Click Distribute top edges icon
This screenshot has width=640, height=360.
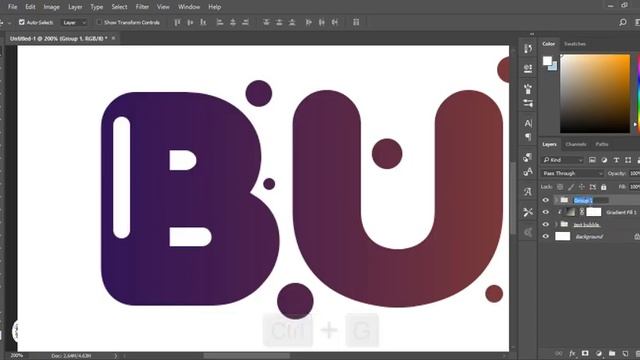(266, 22)
